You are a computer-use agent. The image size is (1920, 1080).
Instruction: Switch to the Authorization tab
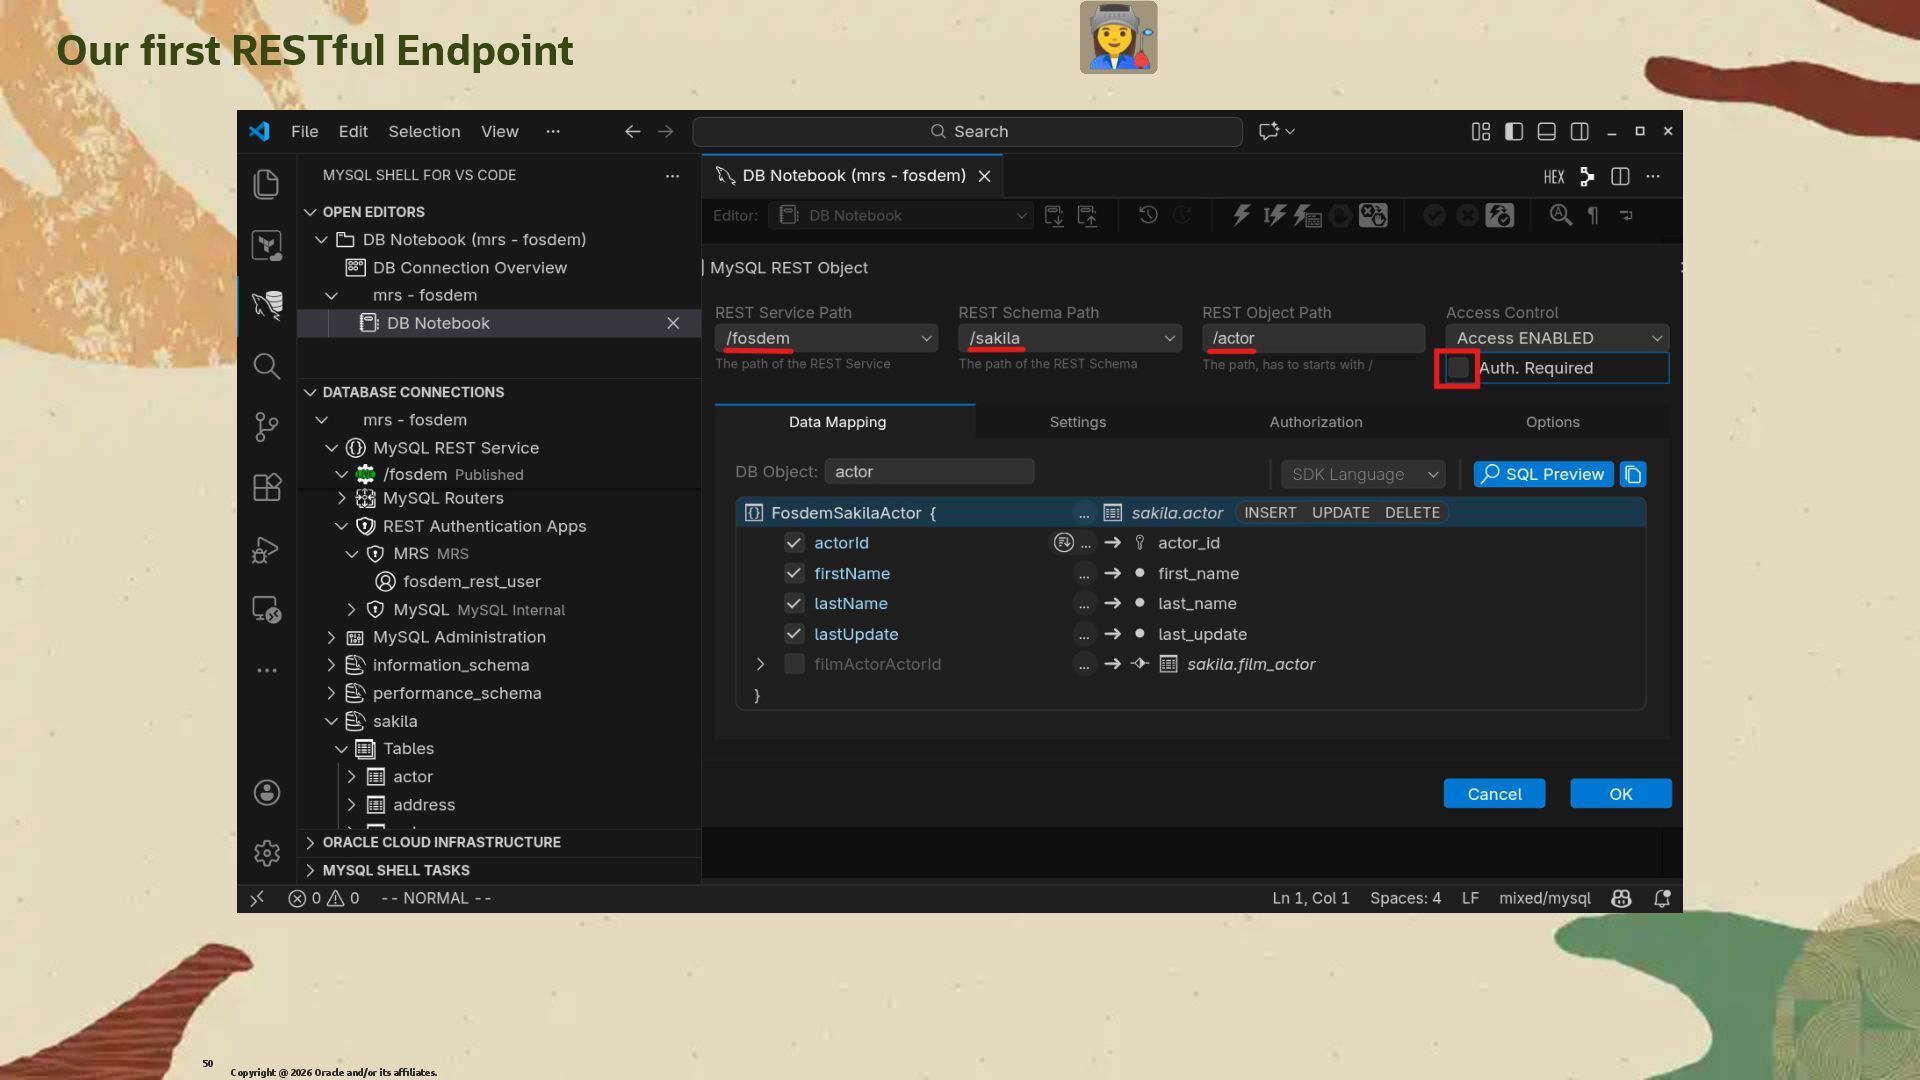click(1315, 422)
